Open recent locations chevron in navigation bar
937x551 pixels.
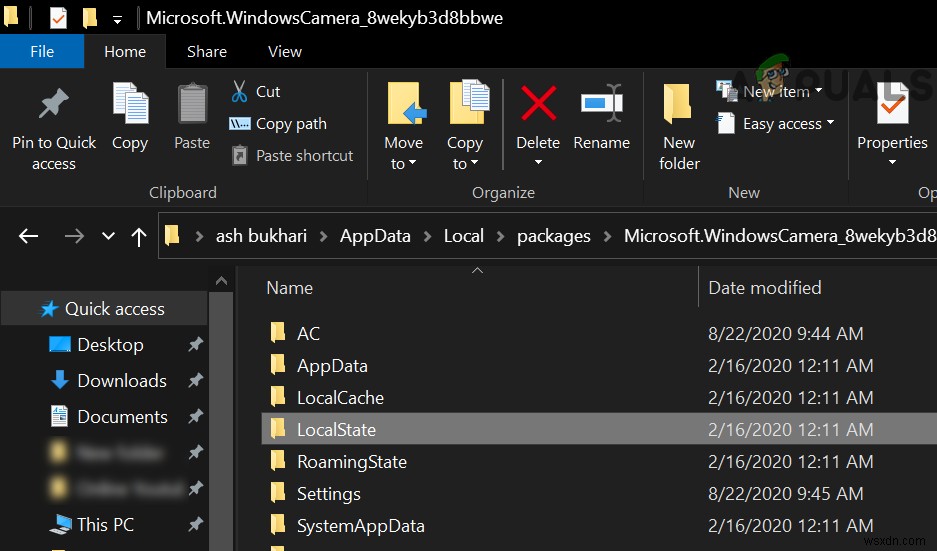point(108,237)
